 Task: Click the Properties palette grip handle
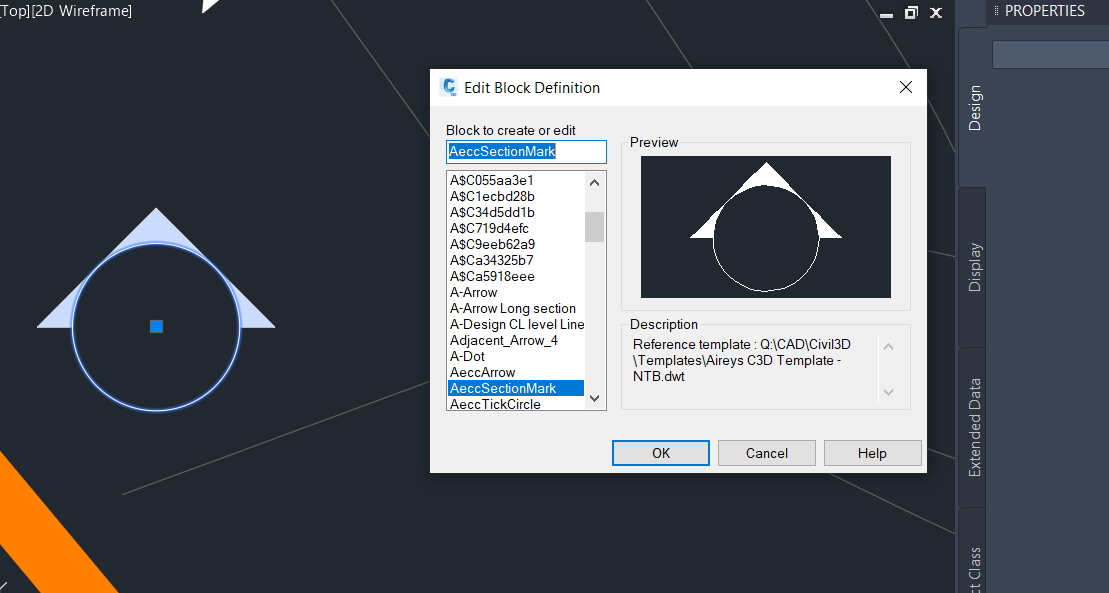pyautogui.click(x=996, y=11)
